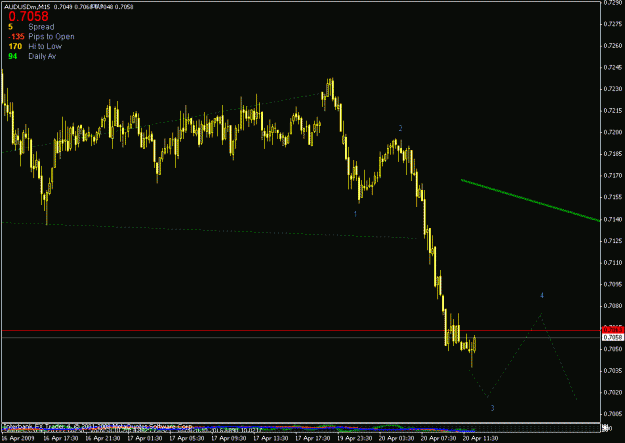The height and width of the screenshot is (443, 625).
Task: Click wave label 1 on chart
Action: pos(355,214)
